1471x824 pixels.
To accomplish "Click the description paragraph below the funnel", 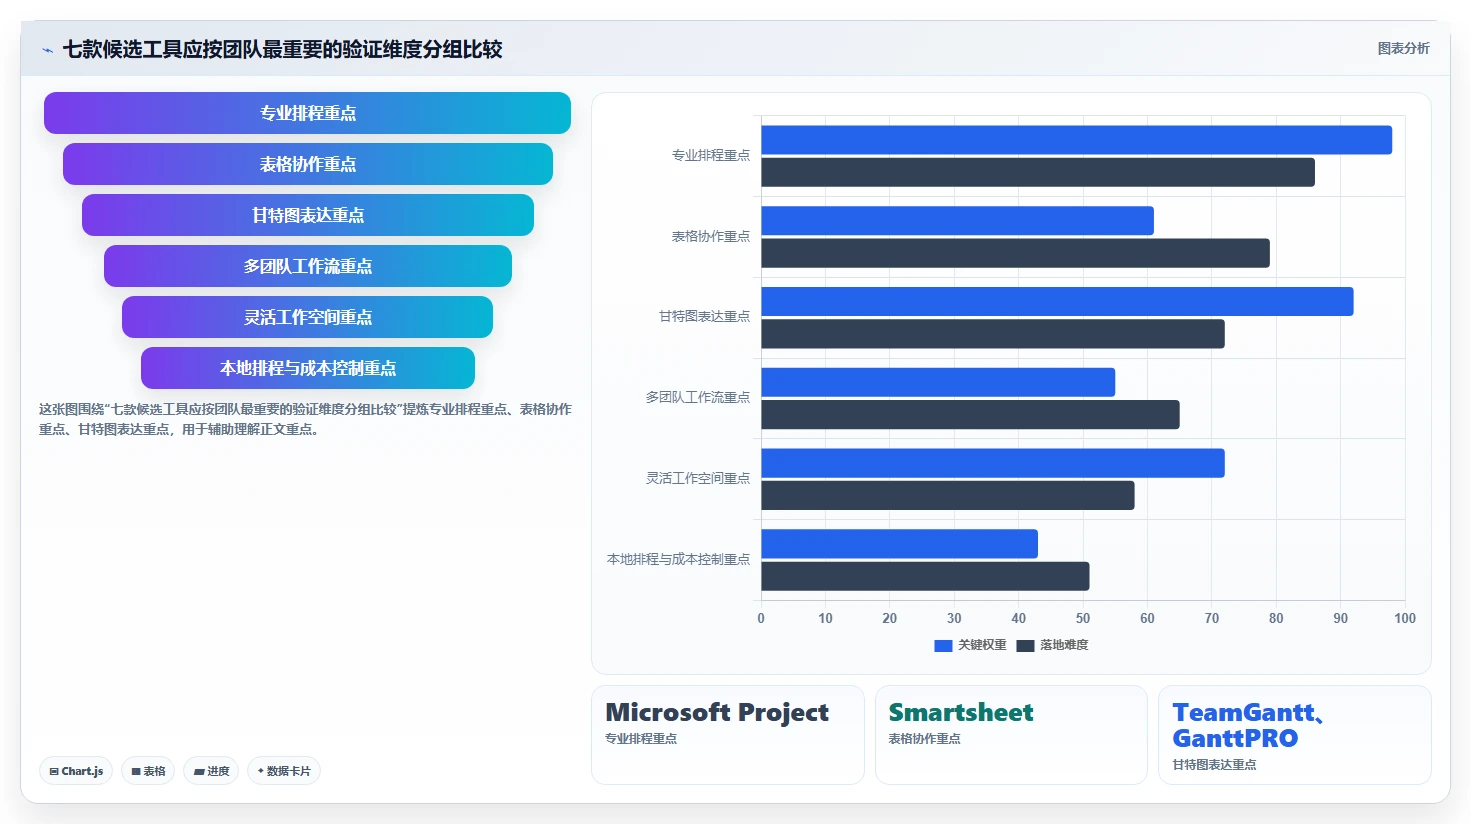I will [305, 419].
